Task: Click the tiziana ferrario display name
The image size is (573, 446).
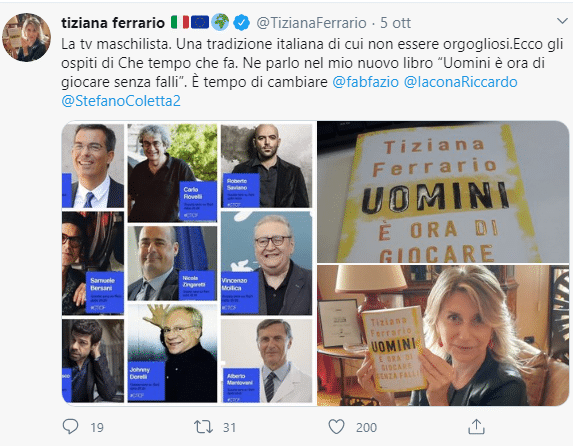Action: point(113,23)
